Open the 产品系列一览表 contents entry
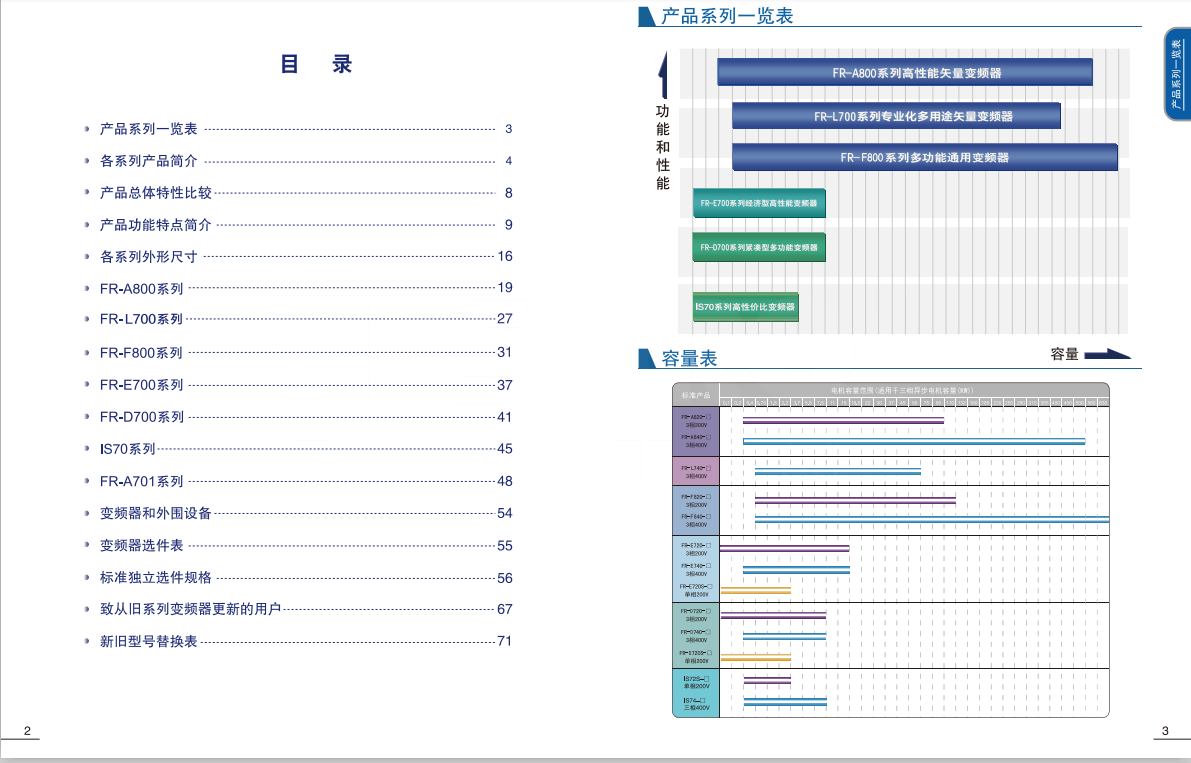This screenshot has height=763, width=1191. [x=299, y=129]
